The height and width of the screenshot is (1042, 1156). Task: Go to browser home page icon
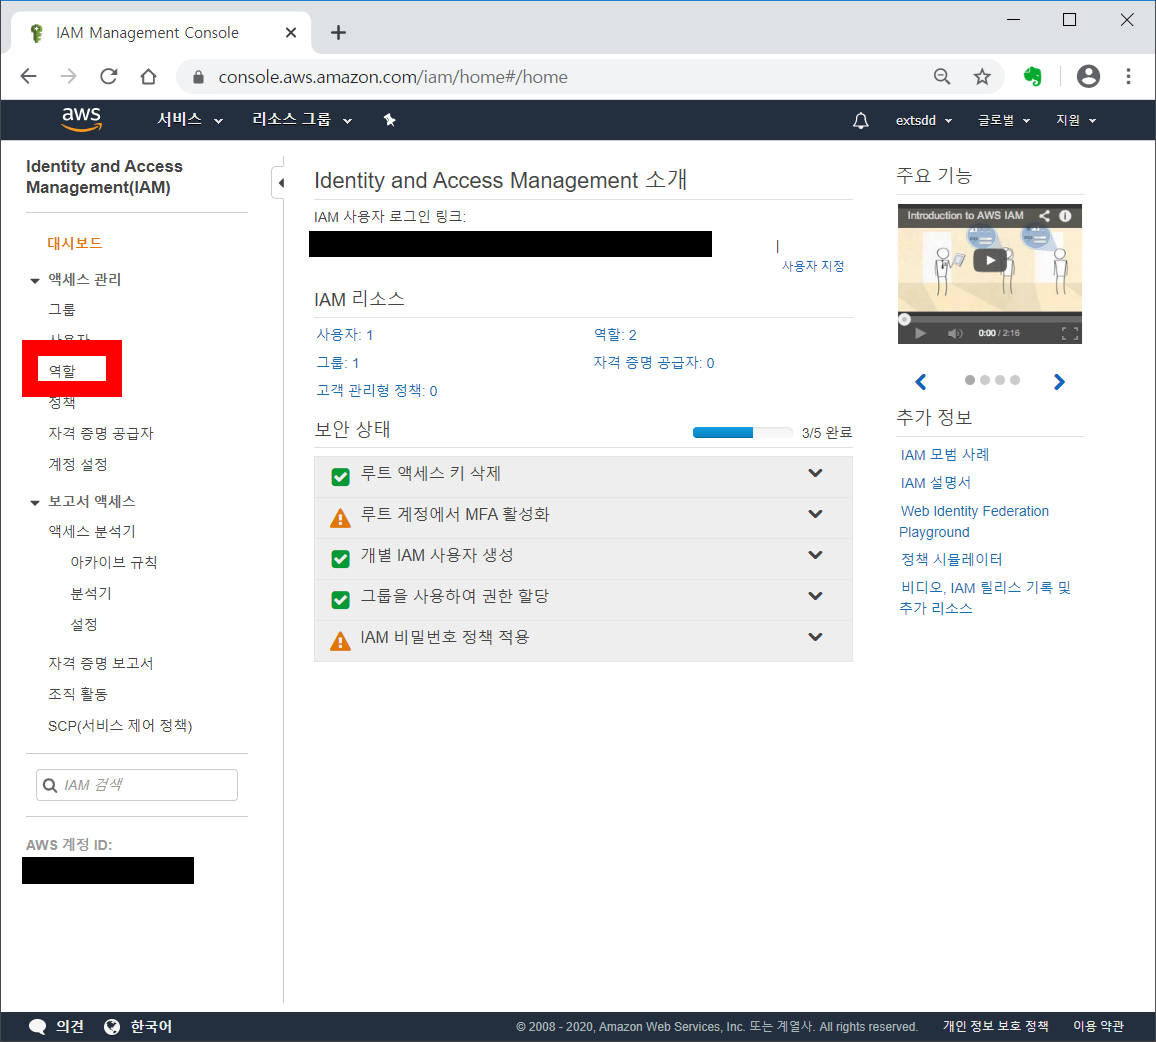pos(148,76)
